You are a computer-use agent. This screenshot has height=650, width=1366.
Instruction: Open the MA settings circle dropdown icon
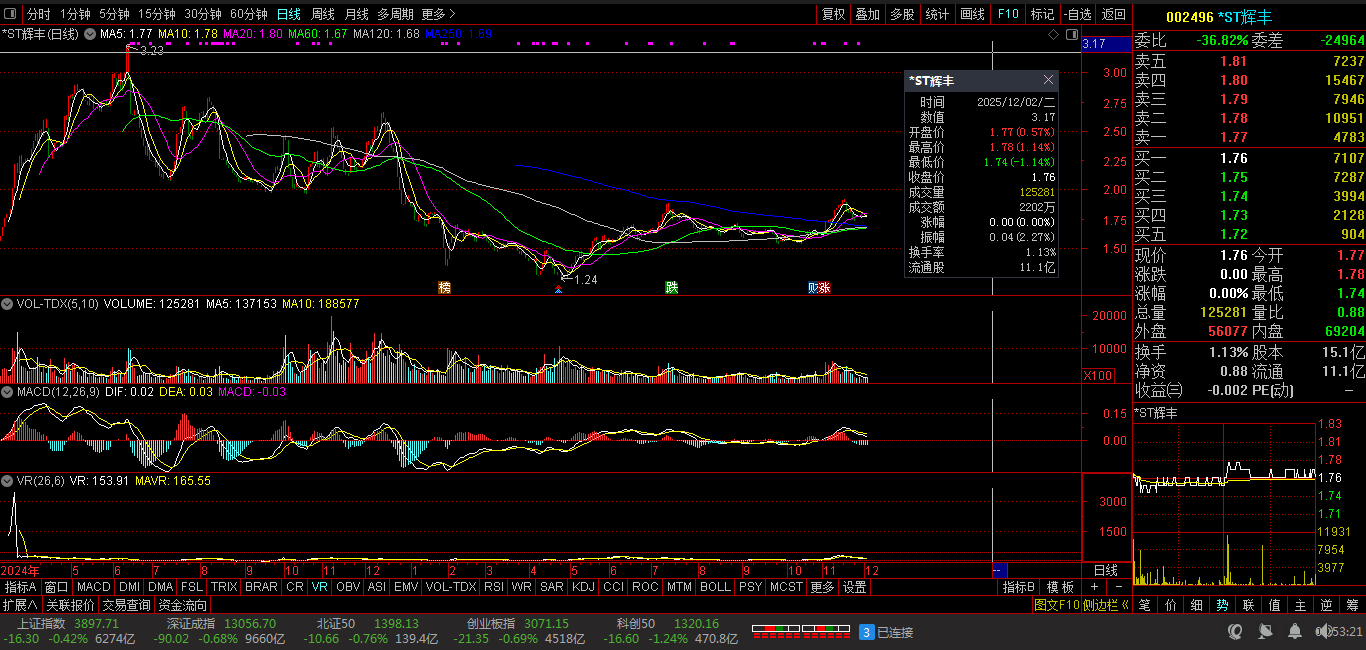(x=89, y=34)
